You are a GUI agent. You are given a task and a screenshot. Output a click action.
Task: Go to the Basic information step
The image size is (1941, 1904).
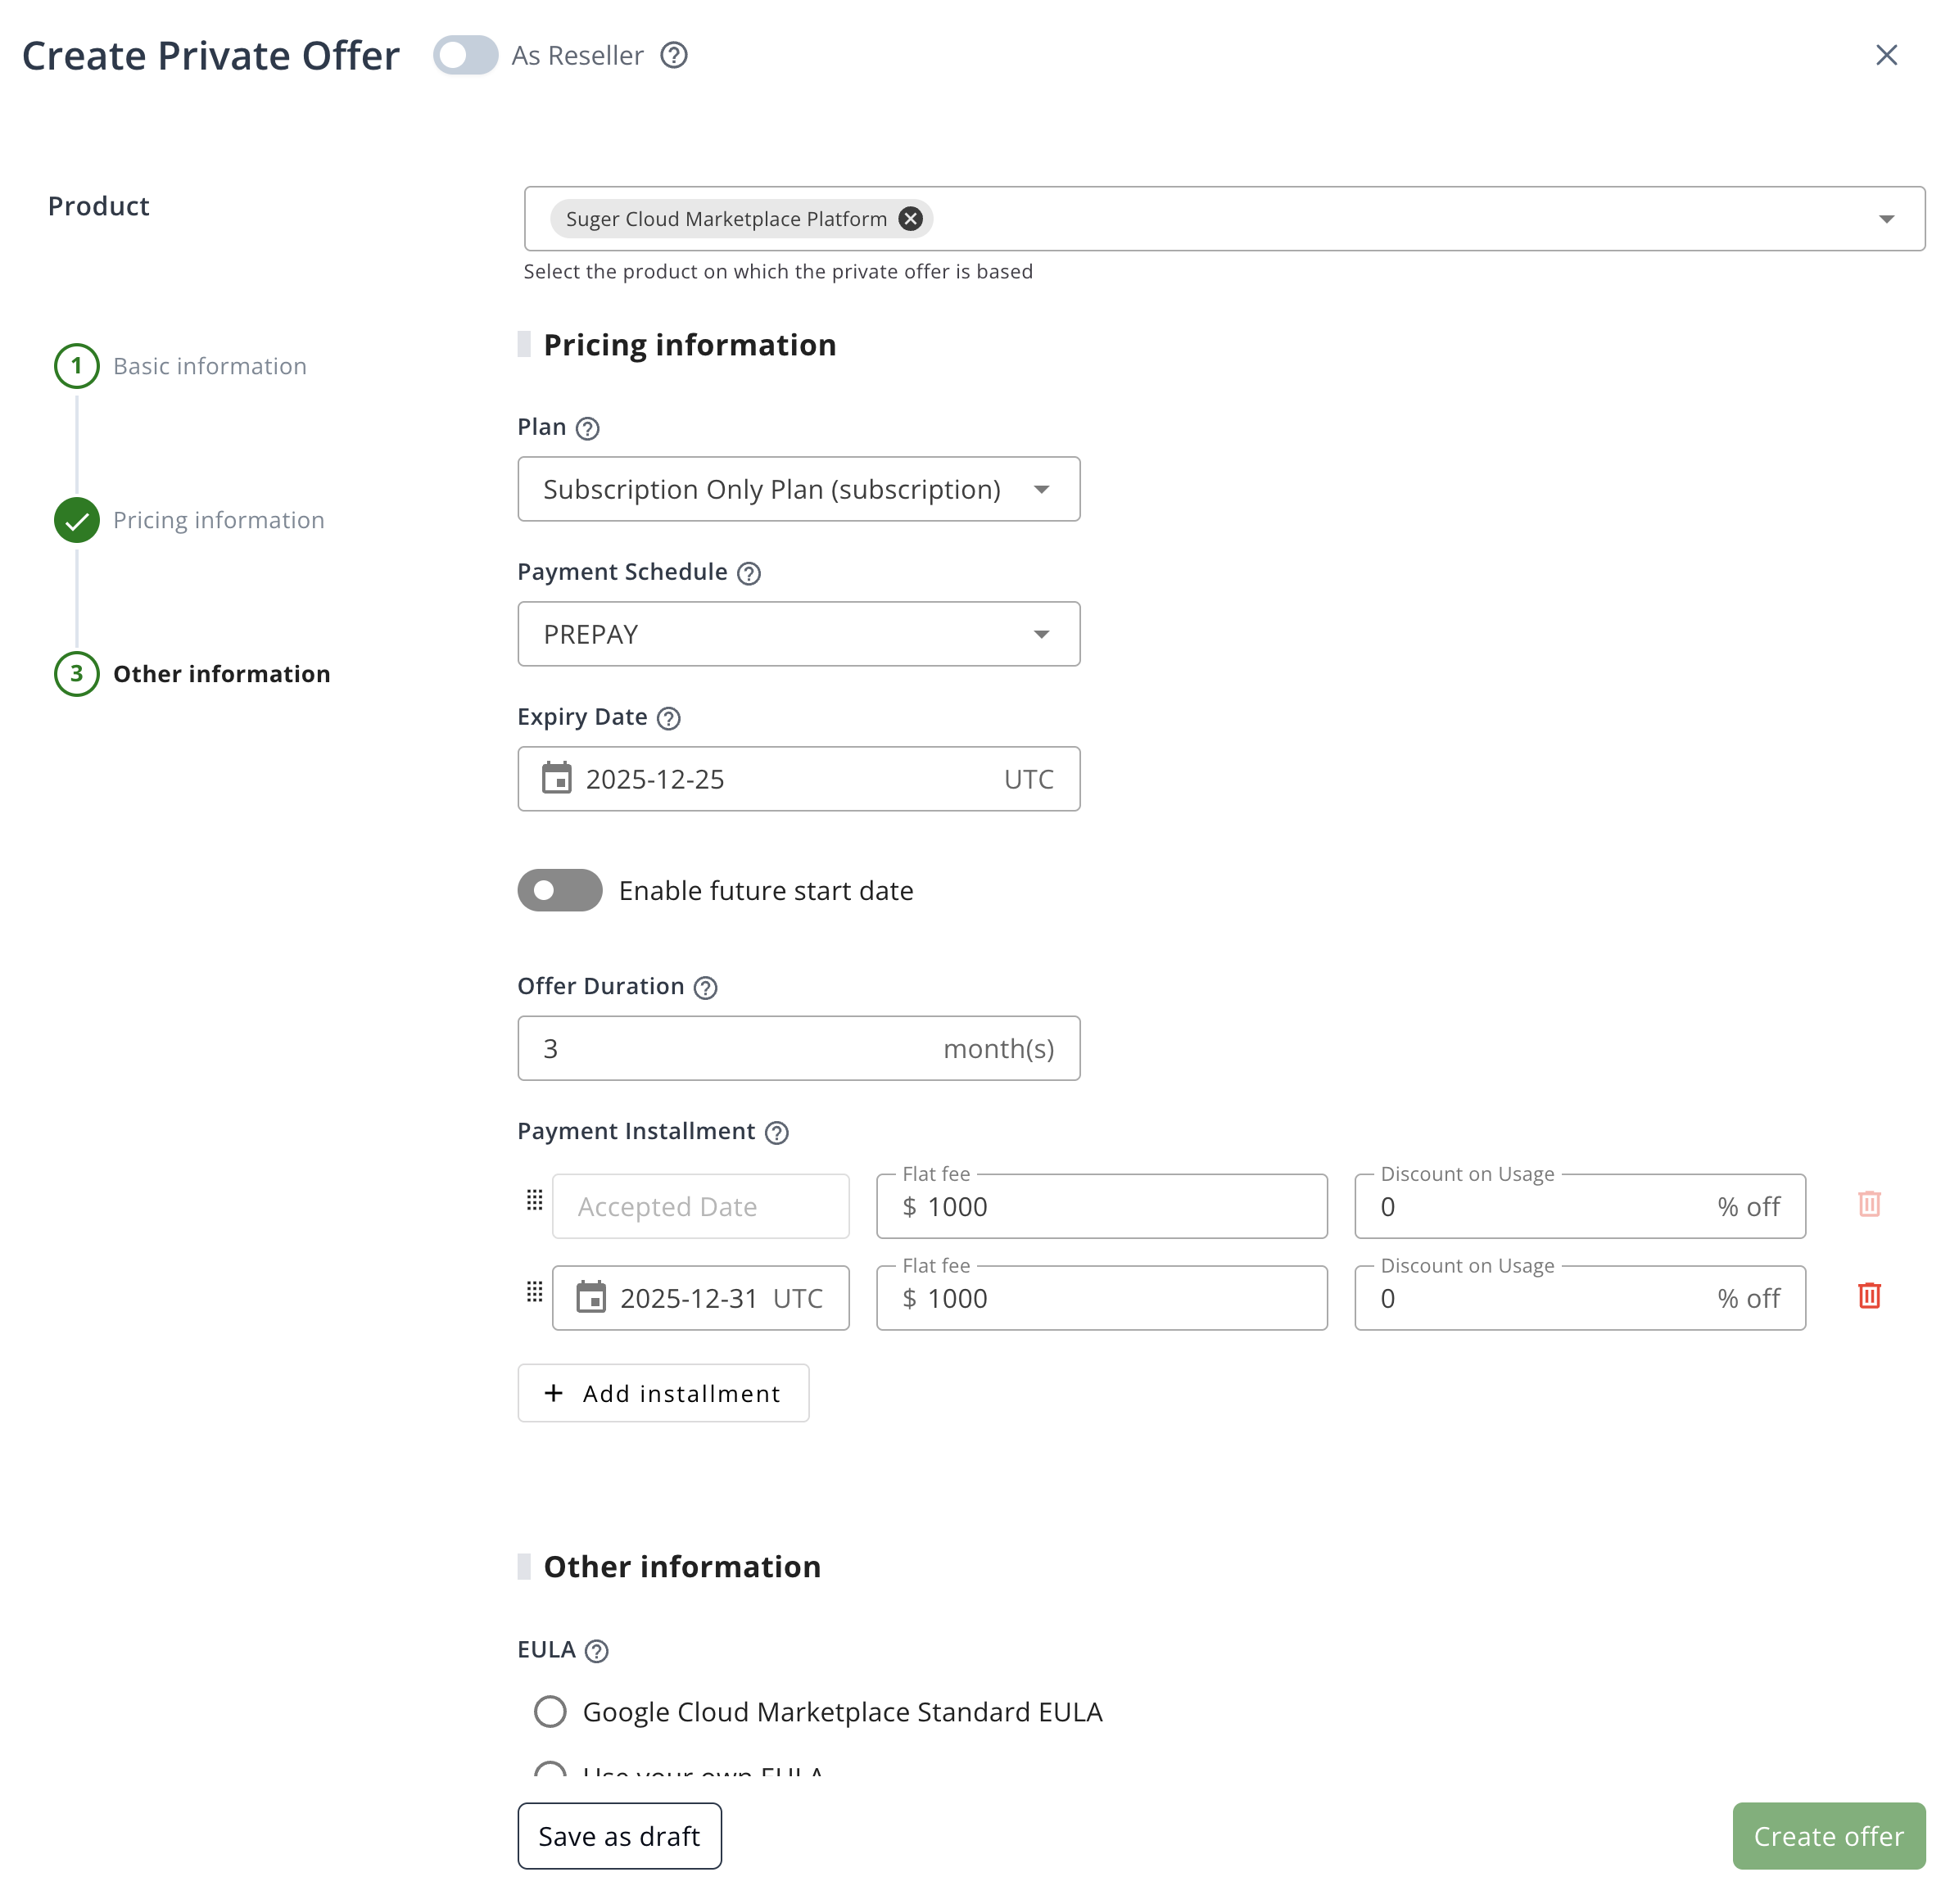pos(208,366)
